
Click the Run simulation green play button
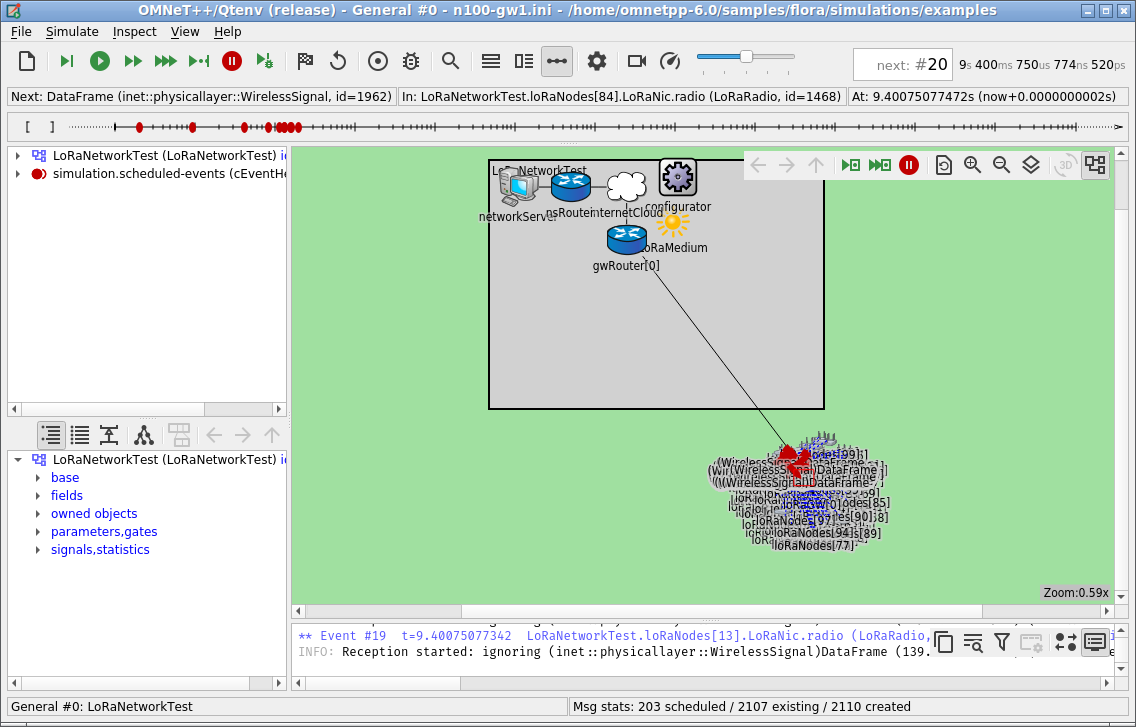(x=100, y=62)
